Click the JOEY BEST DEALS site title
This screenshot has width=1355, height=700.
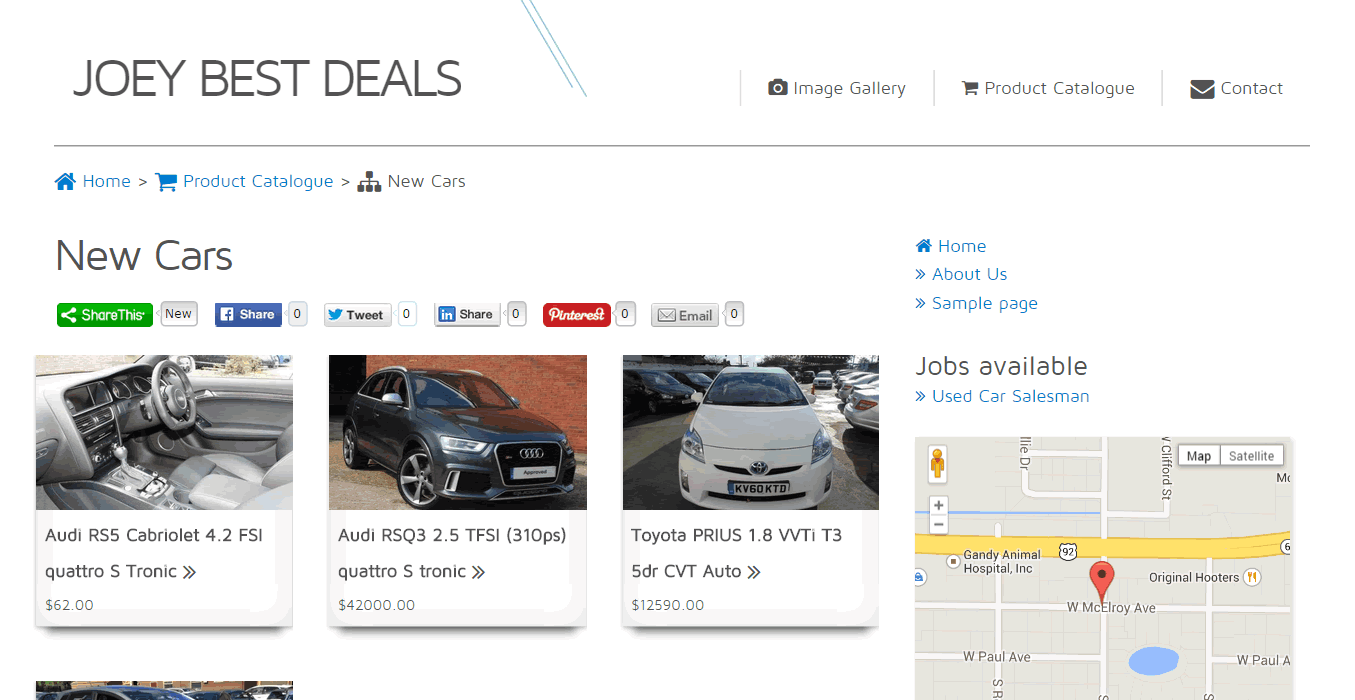point(267,79)
